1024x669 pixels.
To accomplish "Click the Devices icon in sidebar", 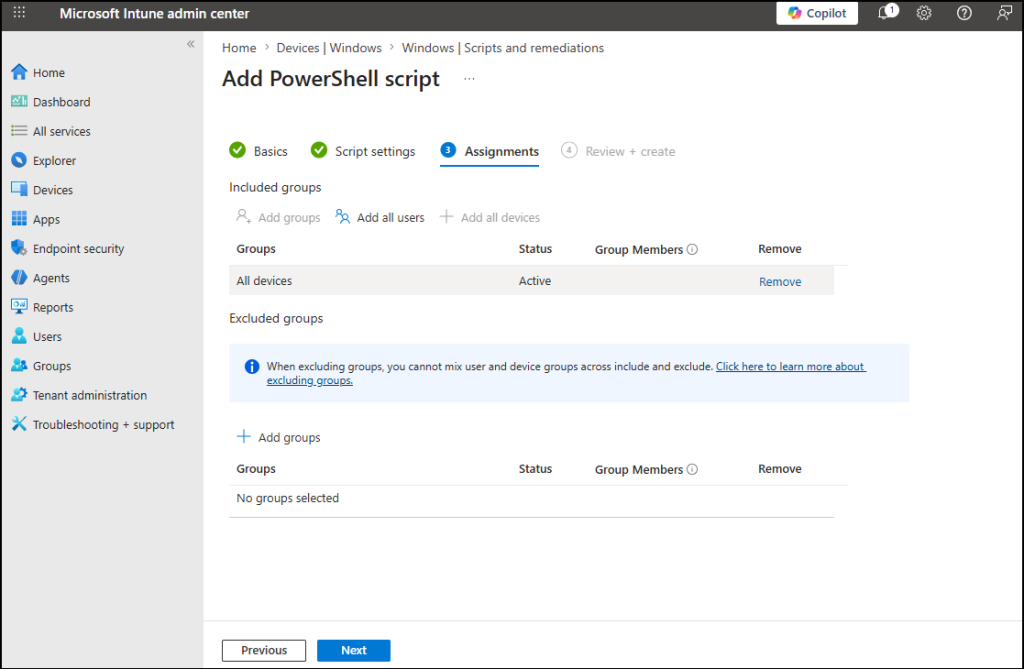I will 19,189.
